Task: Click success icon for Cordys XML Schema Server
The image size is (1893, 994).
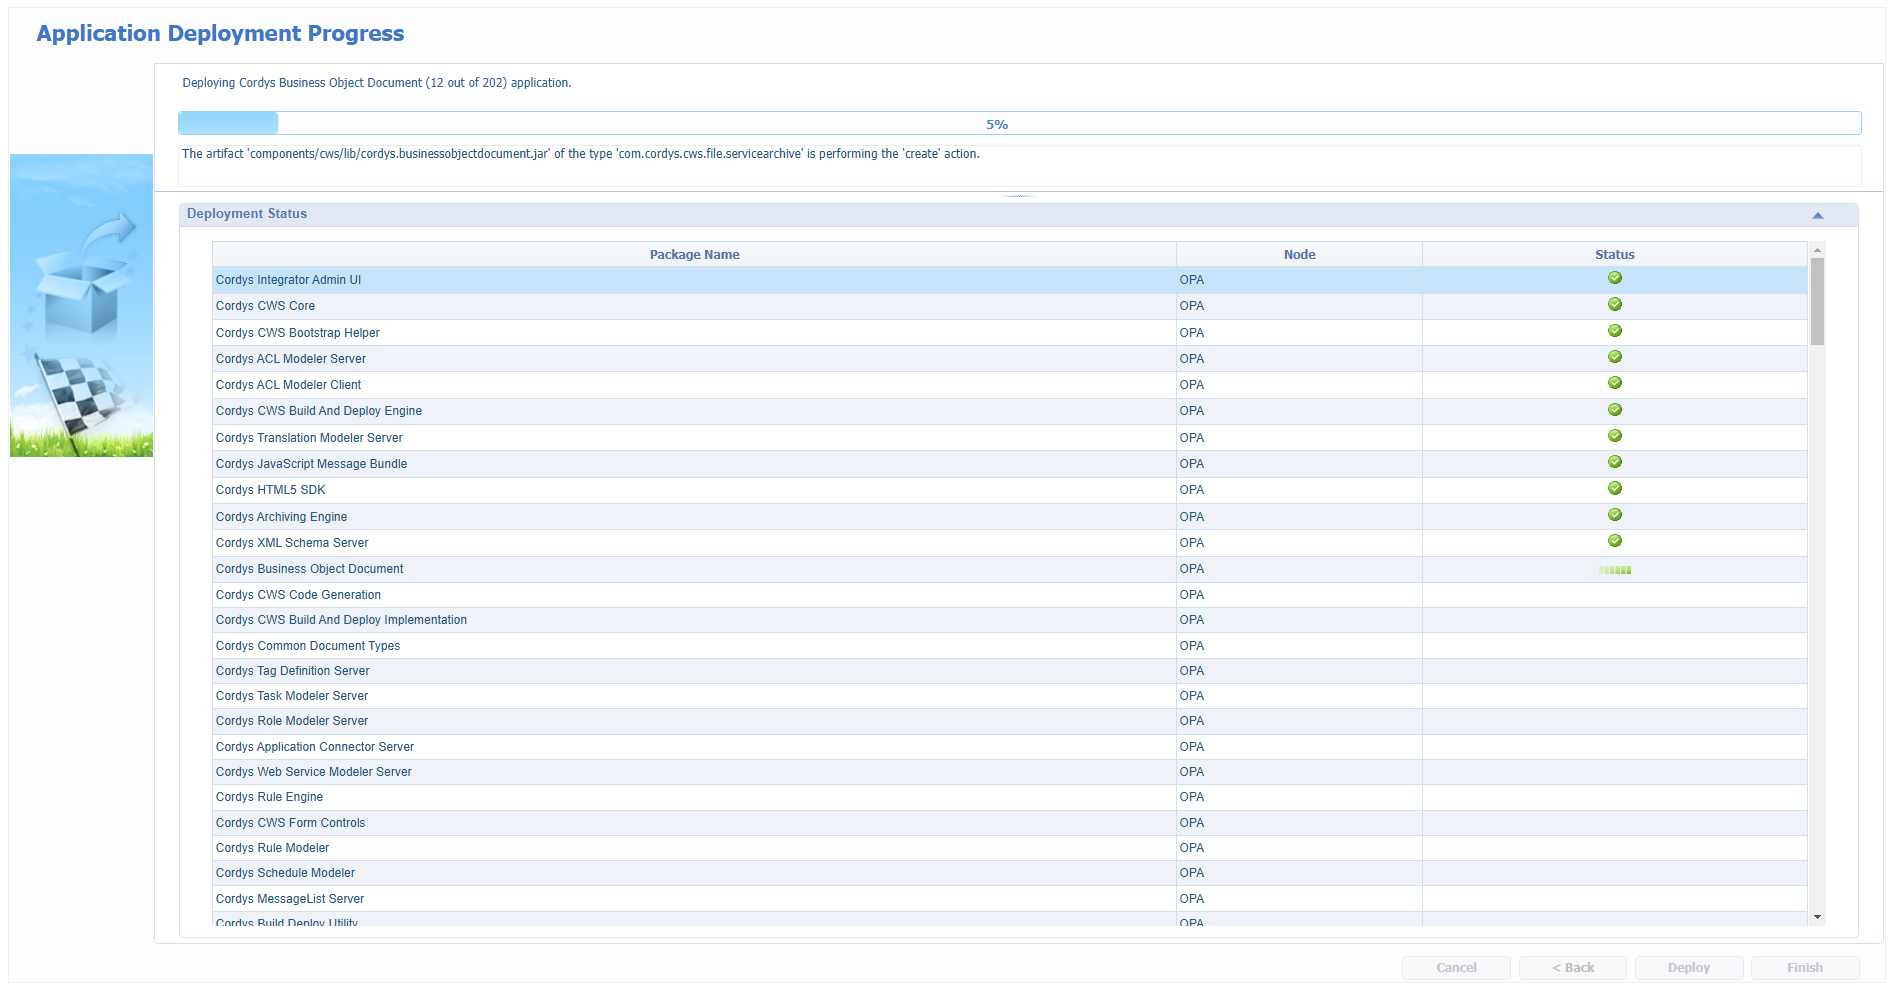Action: tap(1614, 541)
